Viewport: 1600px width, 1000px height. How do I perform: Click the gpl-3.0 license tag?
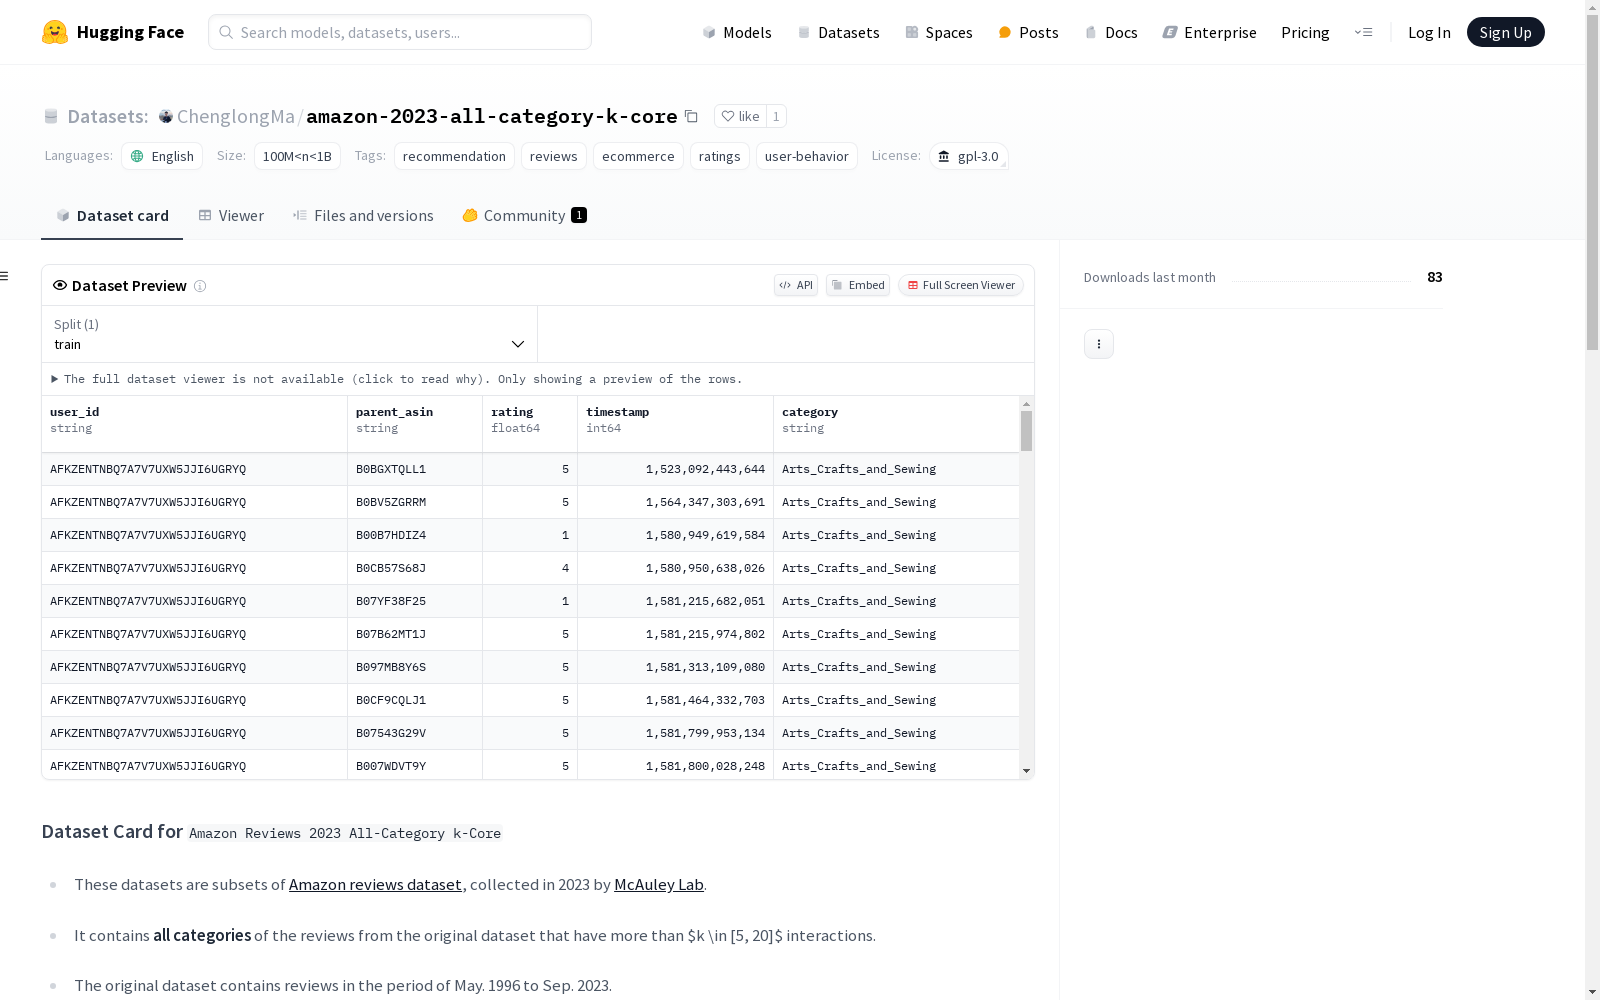[x=968, y=156]
